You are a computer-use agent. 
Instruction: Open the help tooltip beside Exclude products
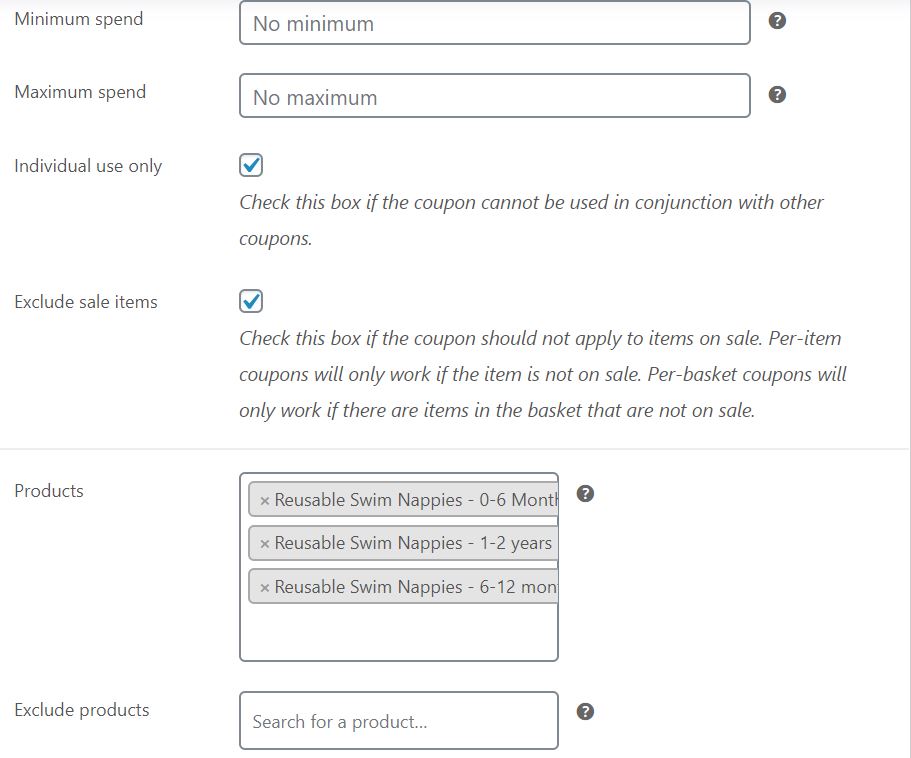[x=585, y=711]
